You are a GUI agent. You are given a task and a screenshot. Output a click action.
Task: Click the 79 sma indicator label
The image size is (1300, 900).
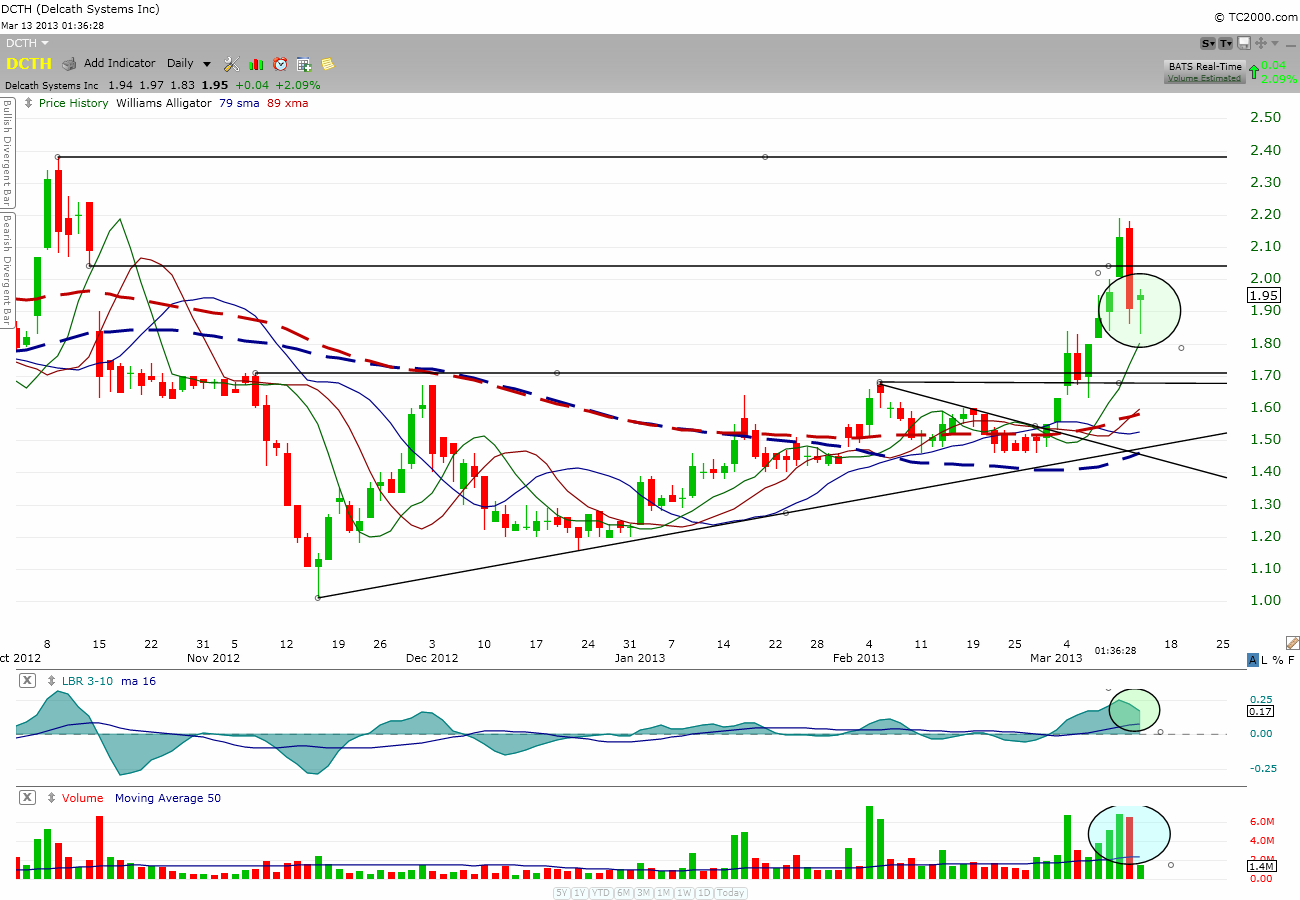[239, 103]
